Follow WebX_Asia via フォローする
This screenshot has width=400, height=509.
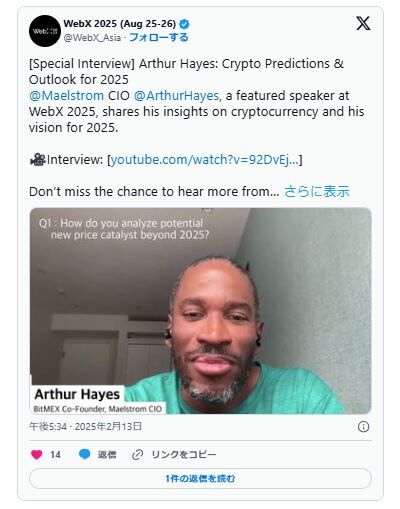[x=159, y=37]
